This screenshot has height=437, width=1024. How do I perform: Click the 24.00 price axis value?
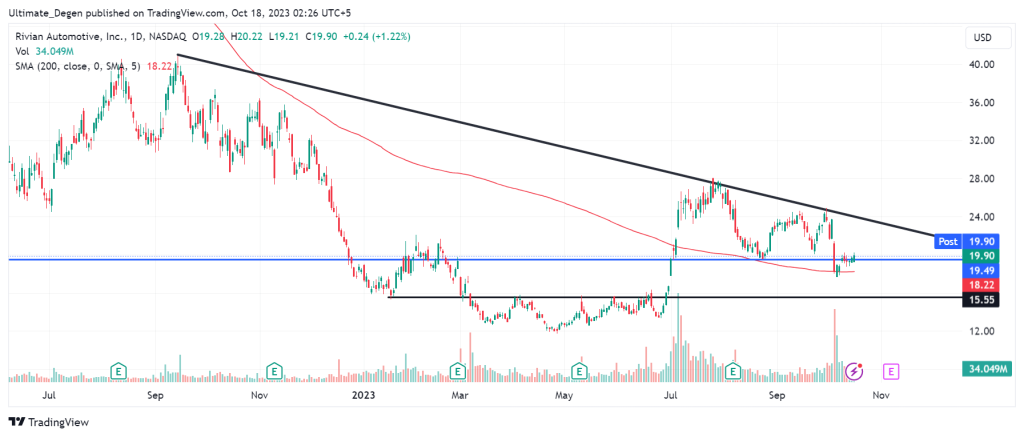(x=983, y=217)
